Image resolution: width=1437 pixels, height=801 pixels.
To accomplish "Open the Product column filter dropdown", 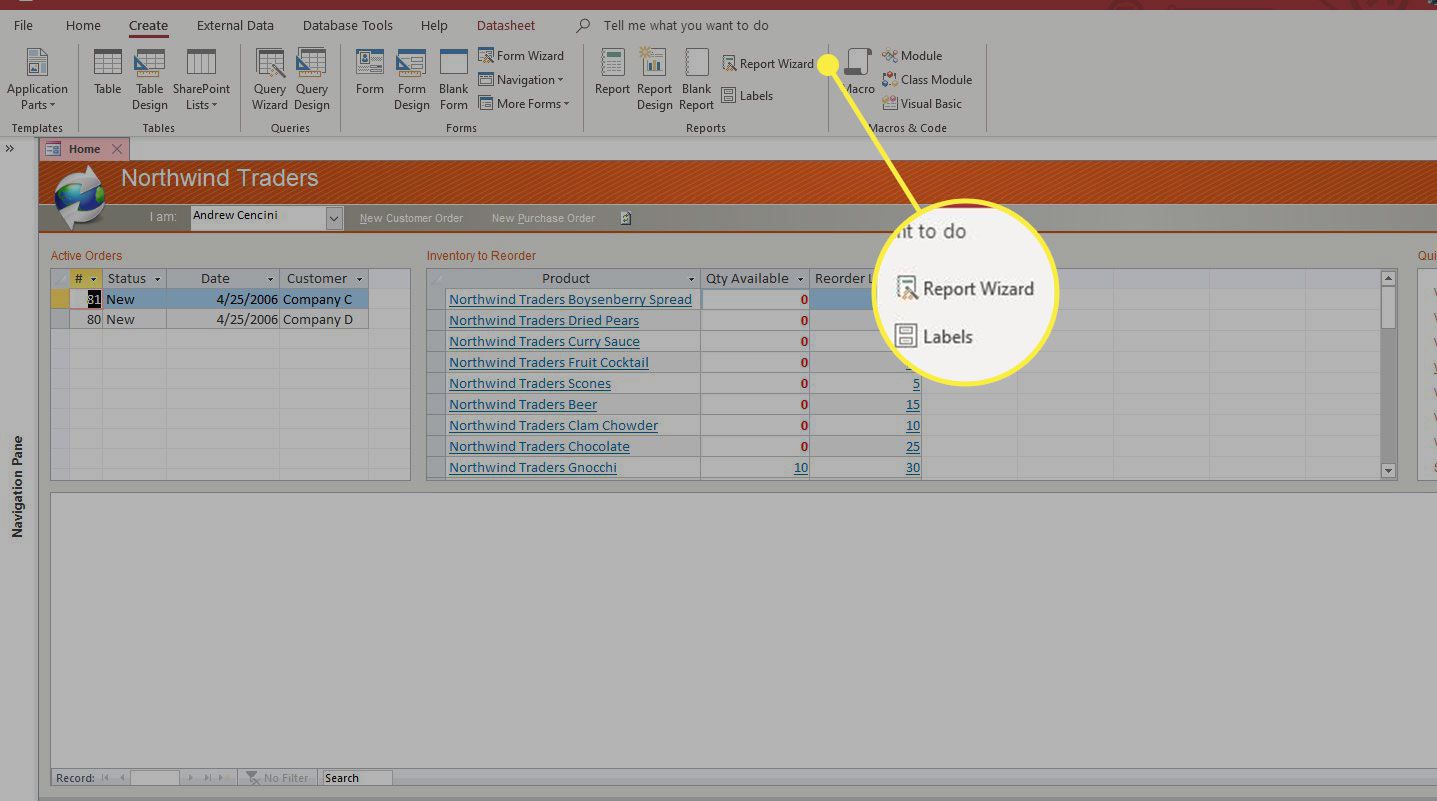I will (691, 279).
